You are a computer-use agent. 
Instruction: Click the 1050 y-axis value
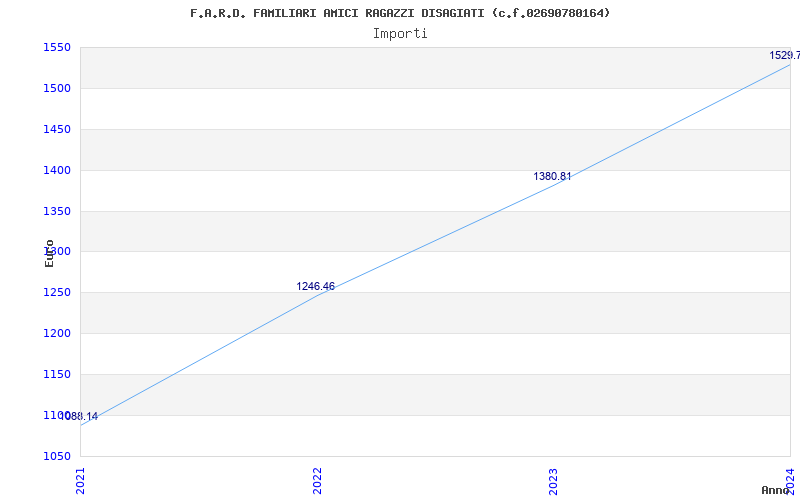pyautogui.click(x=57, y=456)
